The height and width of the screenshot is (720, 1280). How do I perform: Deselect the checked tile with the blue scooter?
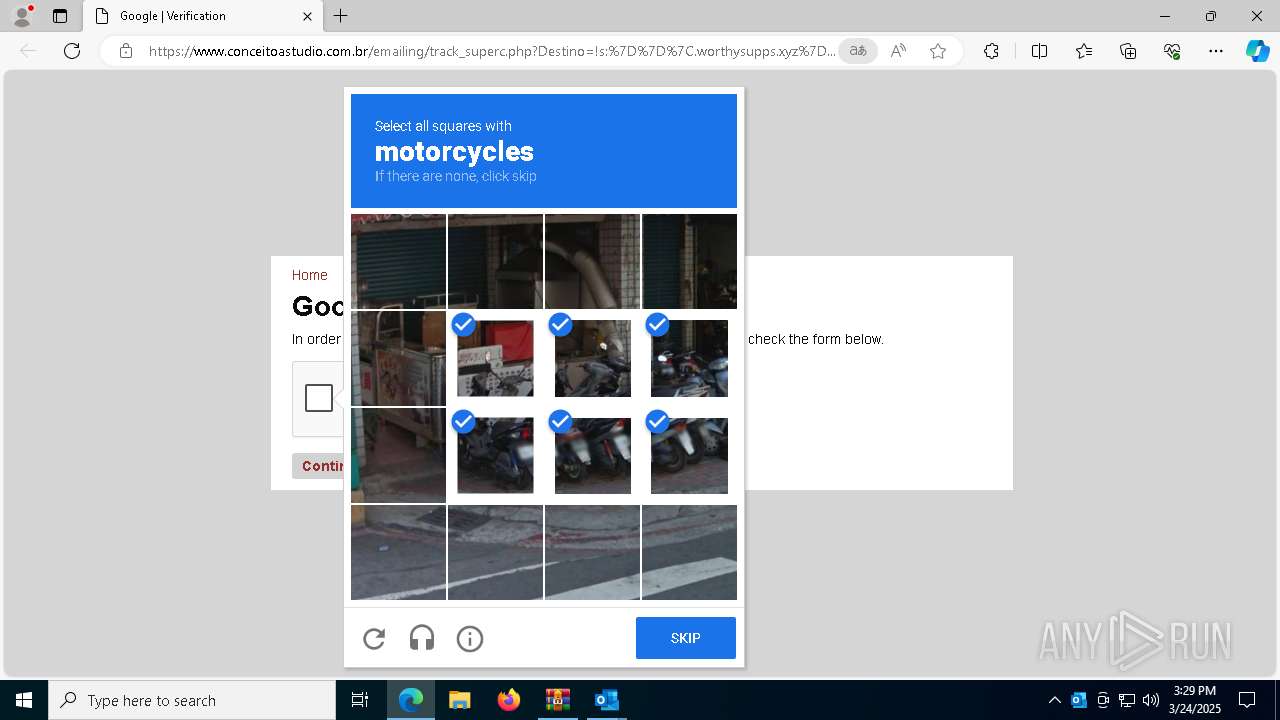click(x=495, y=455)
